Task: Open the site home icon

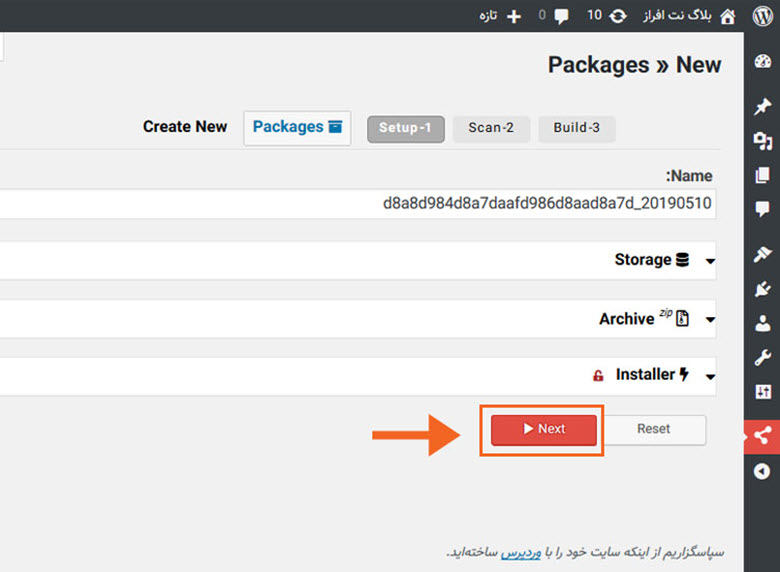Action: pos(728,16)
